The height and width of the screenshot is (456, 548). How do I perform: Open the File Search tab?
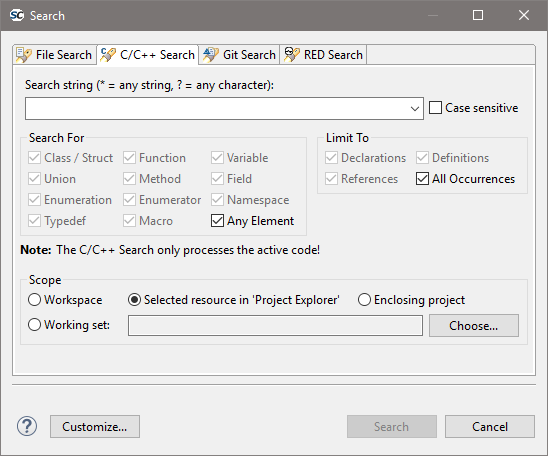pos(55,55)
